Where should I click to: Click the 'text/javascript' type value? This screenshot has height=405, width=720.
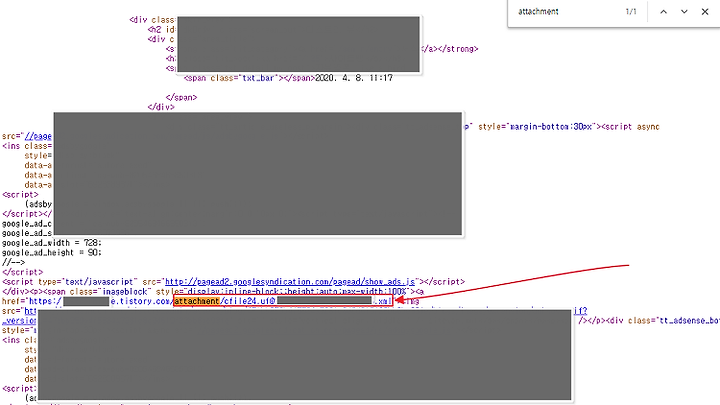[x=99, y=281]
